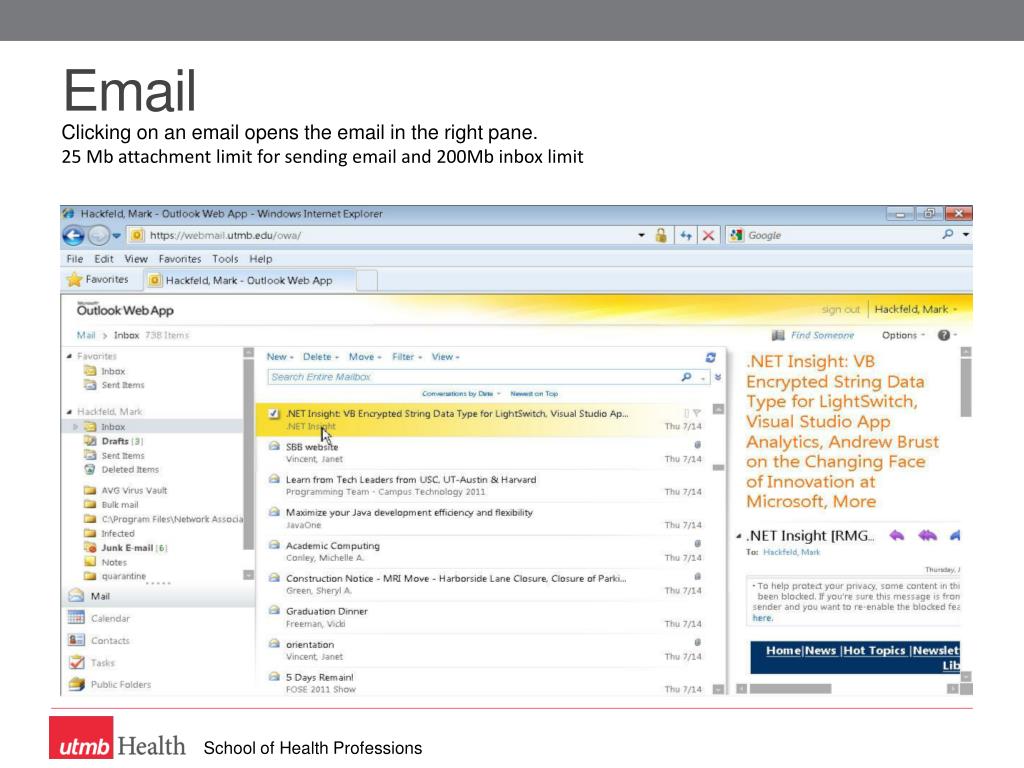Screen dimensions: 1024x768
Task: Click the reading pane horizontal scrollbar
Action: 790,688
